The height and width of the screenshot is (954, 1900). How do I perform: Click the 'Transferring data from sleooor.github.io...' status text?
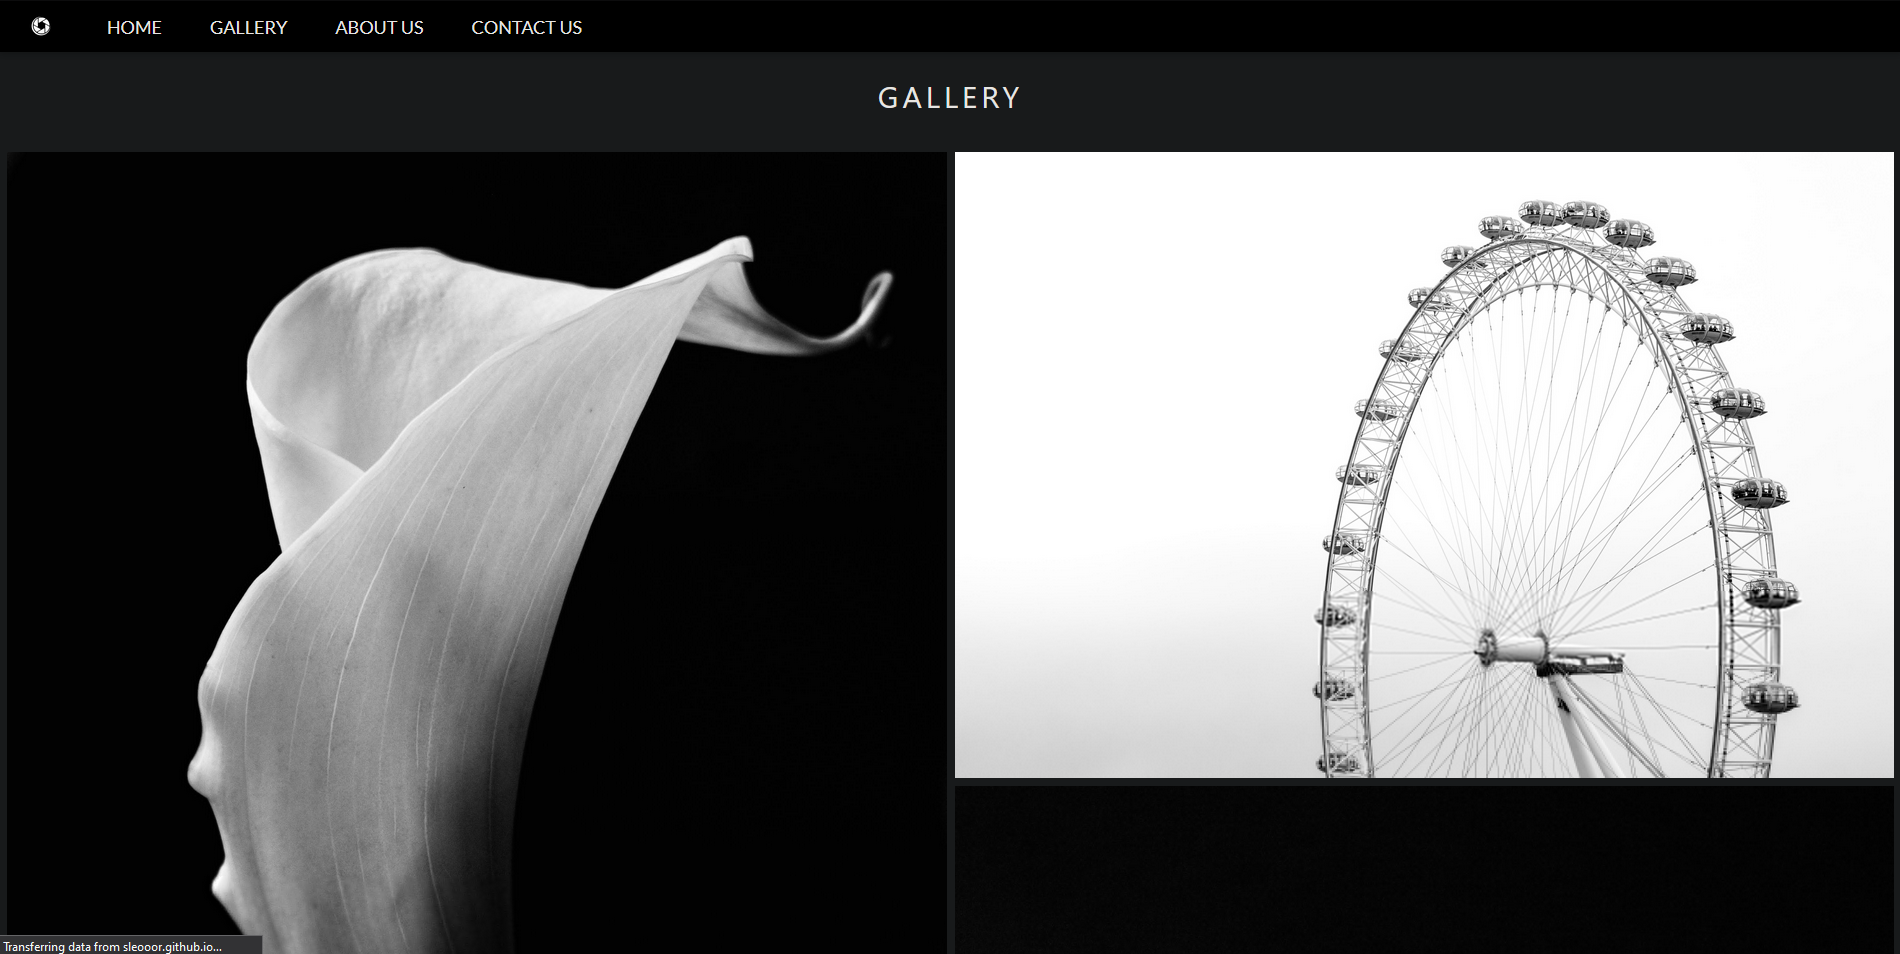point(113,946)
